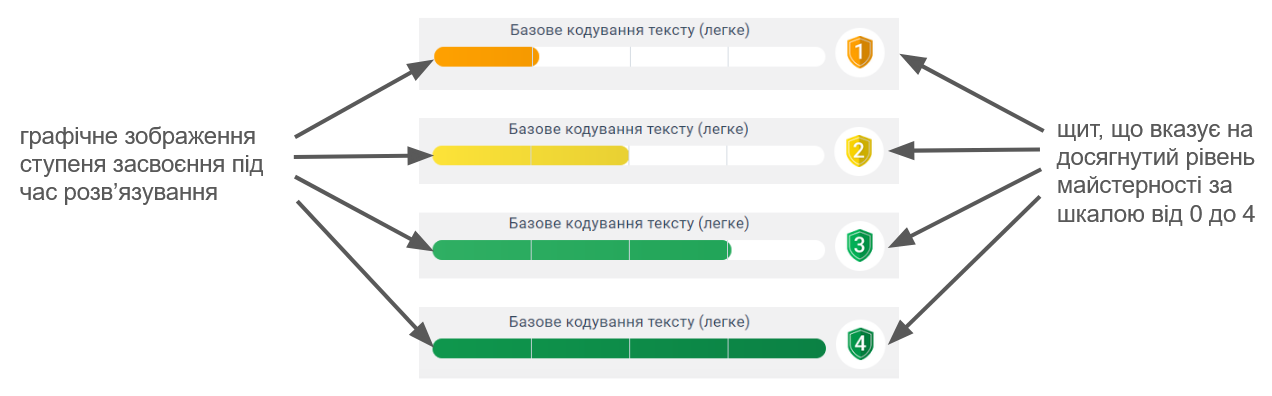1272x396 pixels.
Task: Click the last segment of the dark green bar
Action: click(777, 348)
